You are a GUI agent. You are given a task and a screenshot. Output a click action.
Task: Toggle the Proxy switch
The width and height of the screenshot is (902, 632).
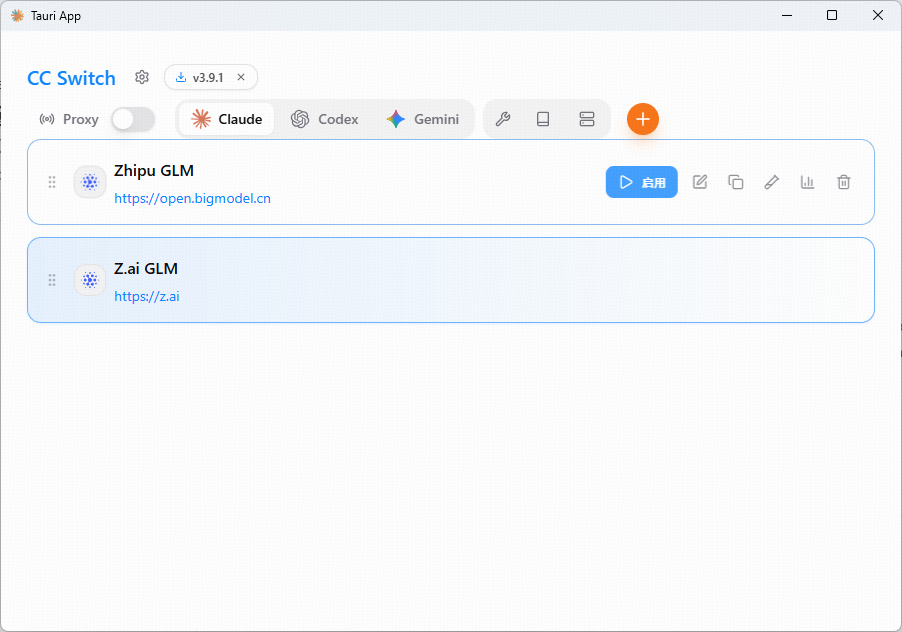[x=133, y=119]
